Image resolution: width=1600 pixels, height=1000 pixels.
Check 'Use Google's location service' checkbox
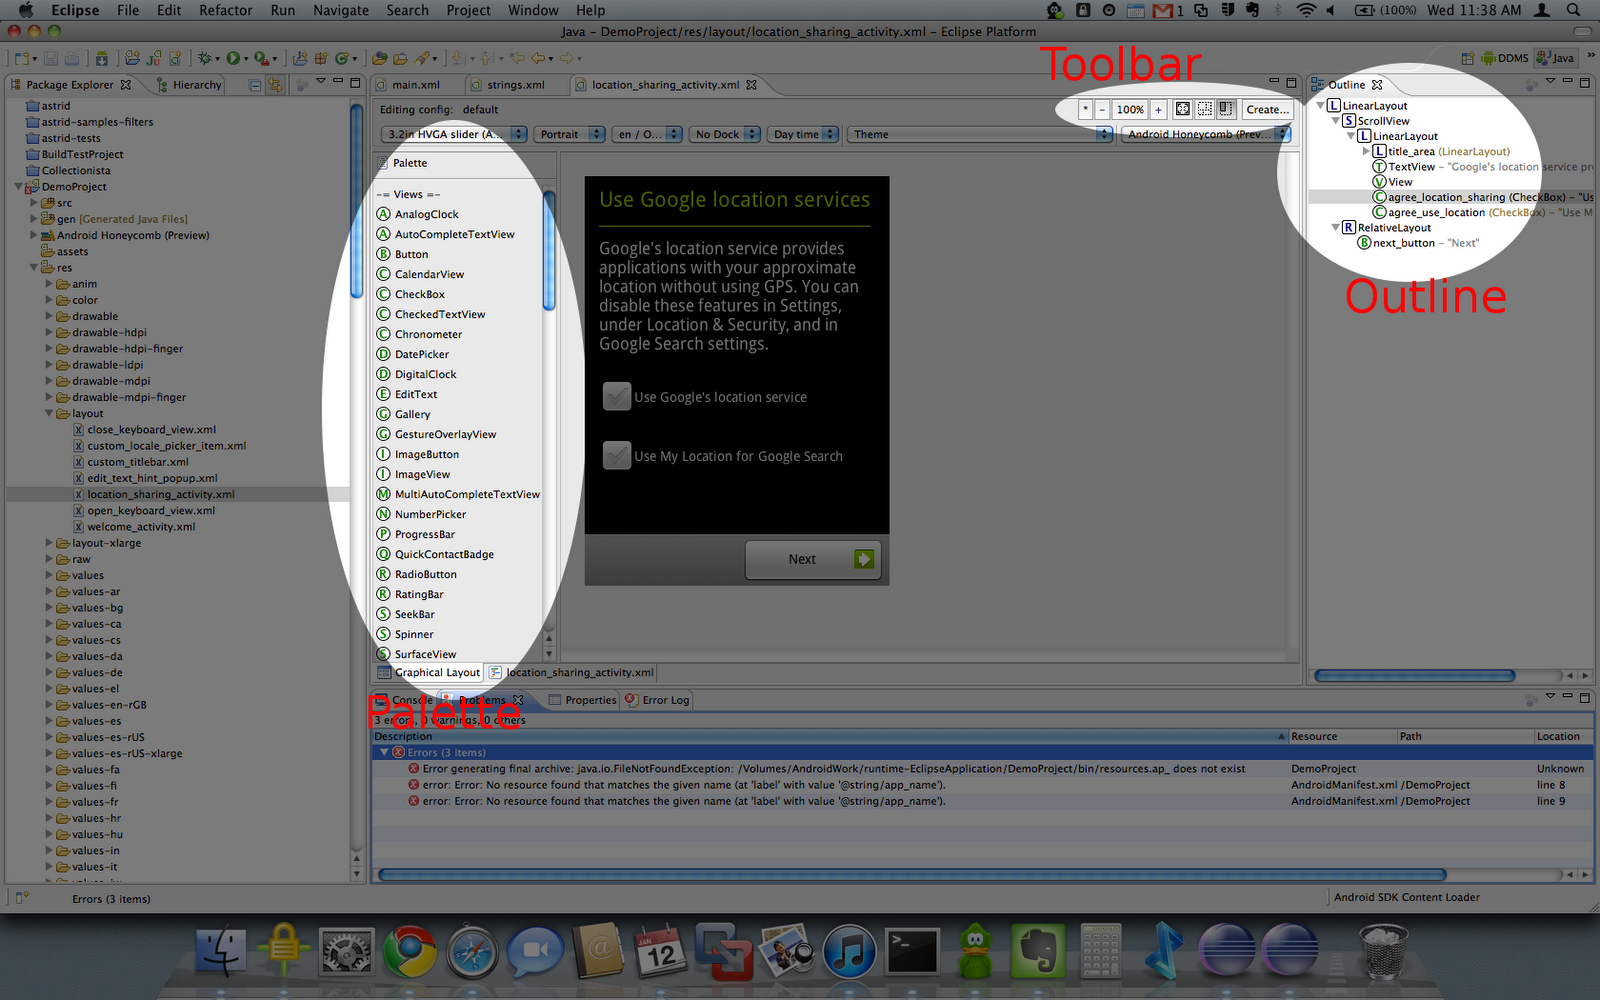pyautogui.click(x=617, y=397)
